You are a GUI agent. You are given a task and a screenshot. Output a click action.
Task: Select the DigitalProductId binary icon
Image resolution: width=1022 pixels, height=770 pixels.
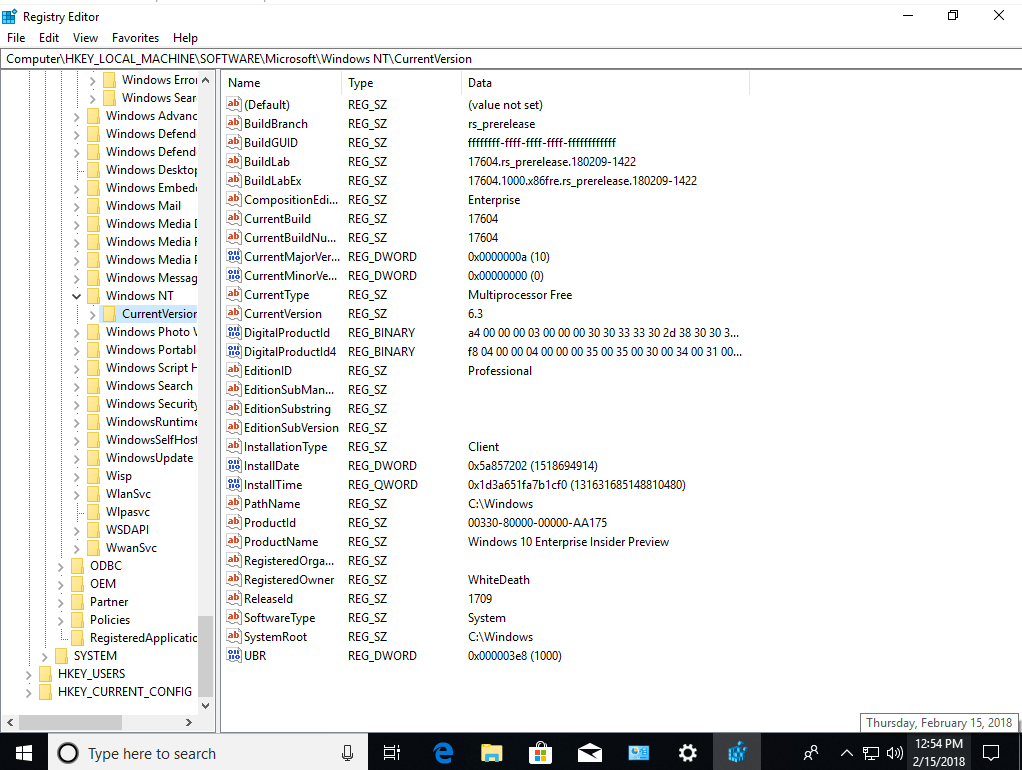click(x=233, y=333)
